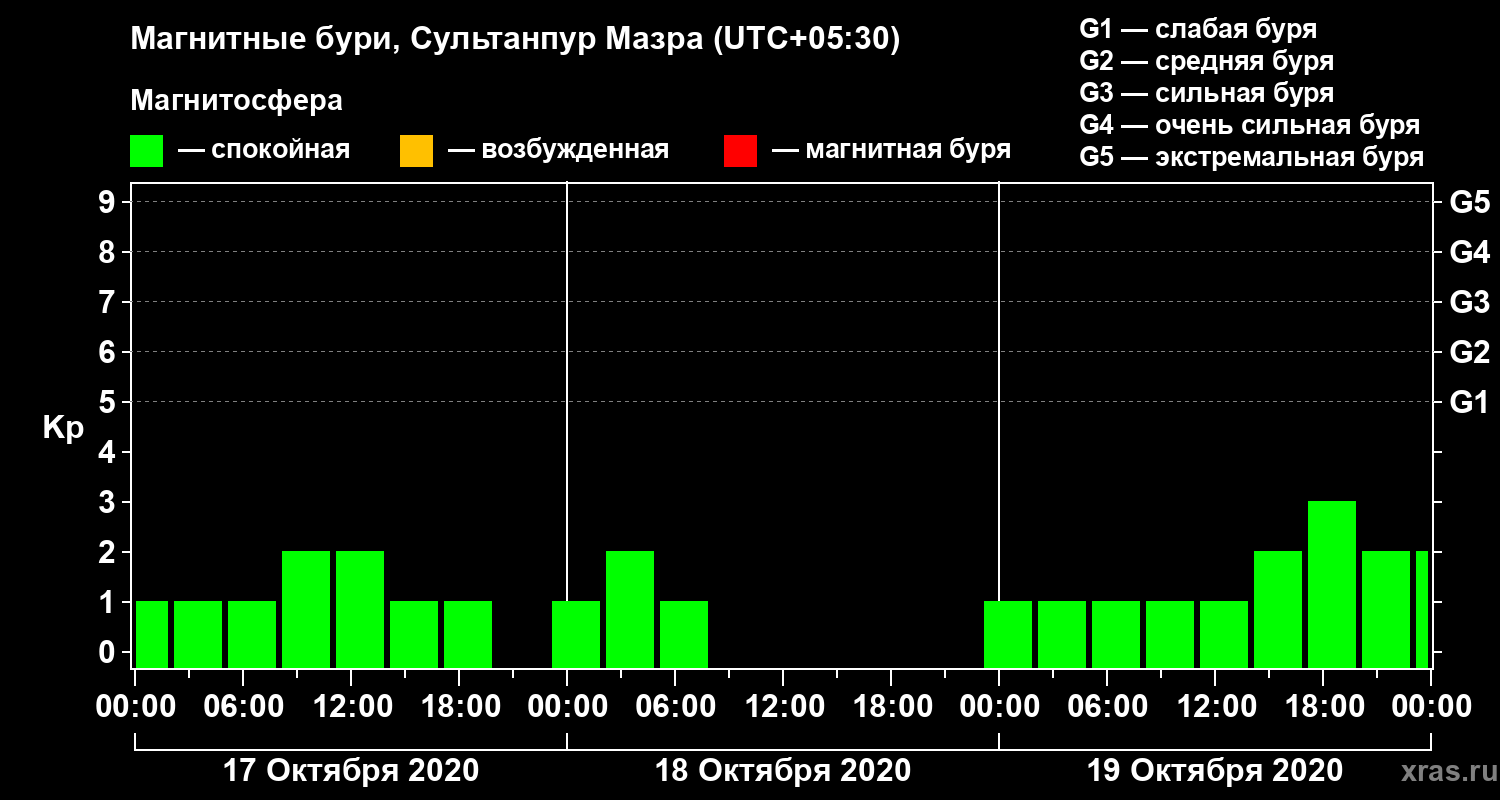The image size is (1500, 800).
Task: Click the '18 Октября 2020' date label
Action: click(x=782, y=771)
